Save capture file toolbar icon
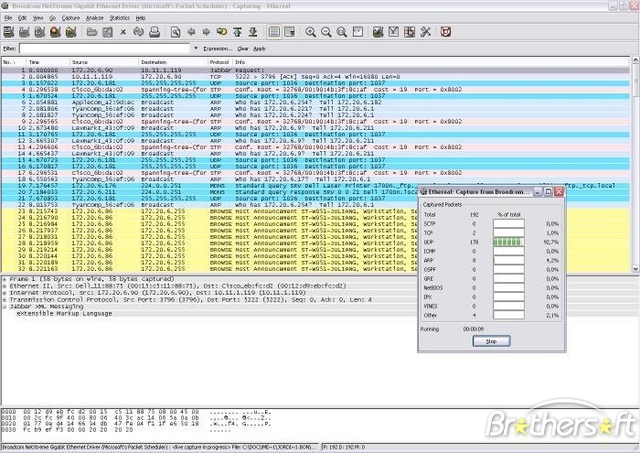This screenshot has width=640, height=453. [x=107, y=32]
